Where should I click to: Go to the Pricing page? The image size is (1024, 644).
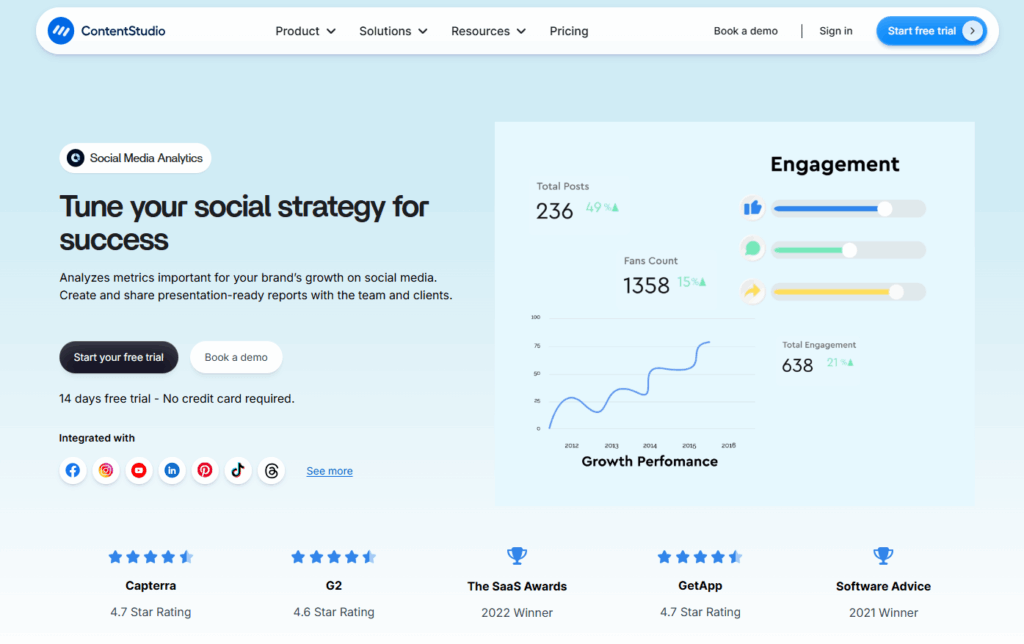(x=569, y=31)
